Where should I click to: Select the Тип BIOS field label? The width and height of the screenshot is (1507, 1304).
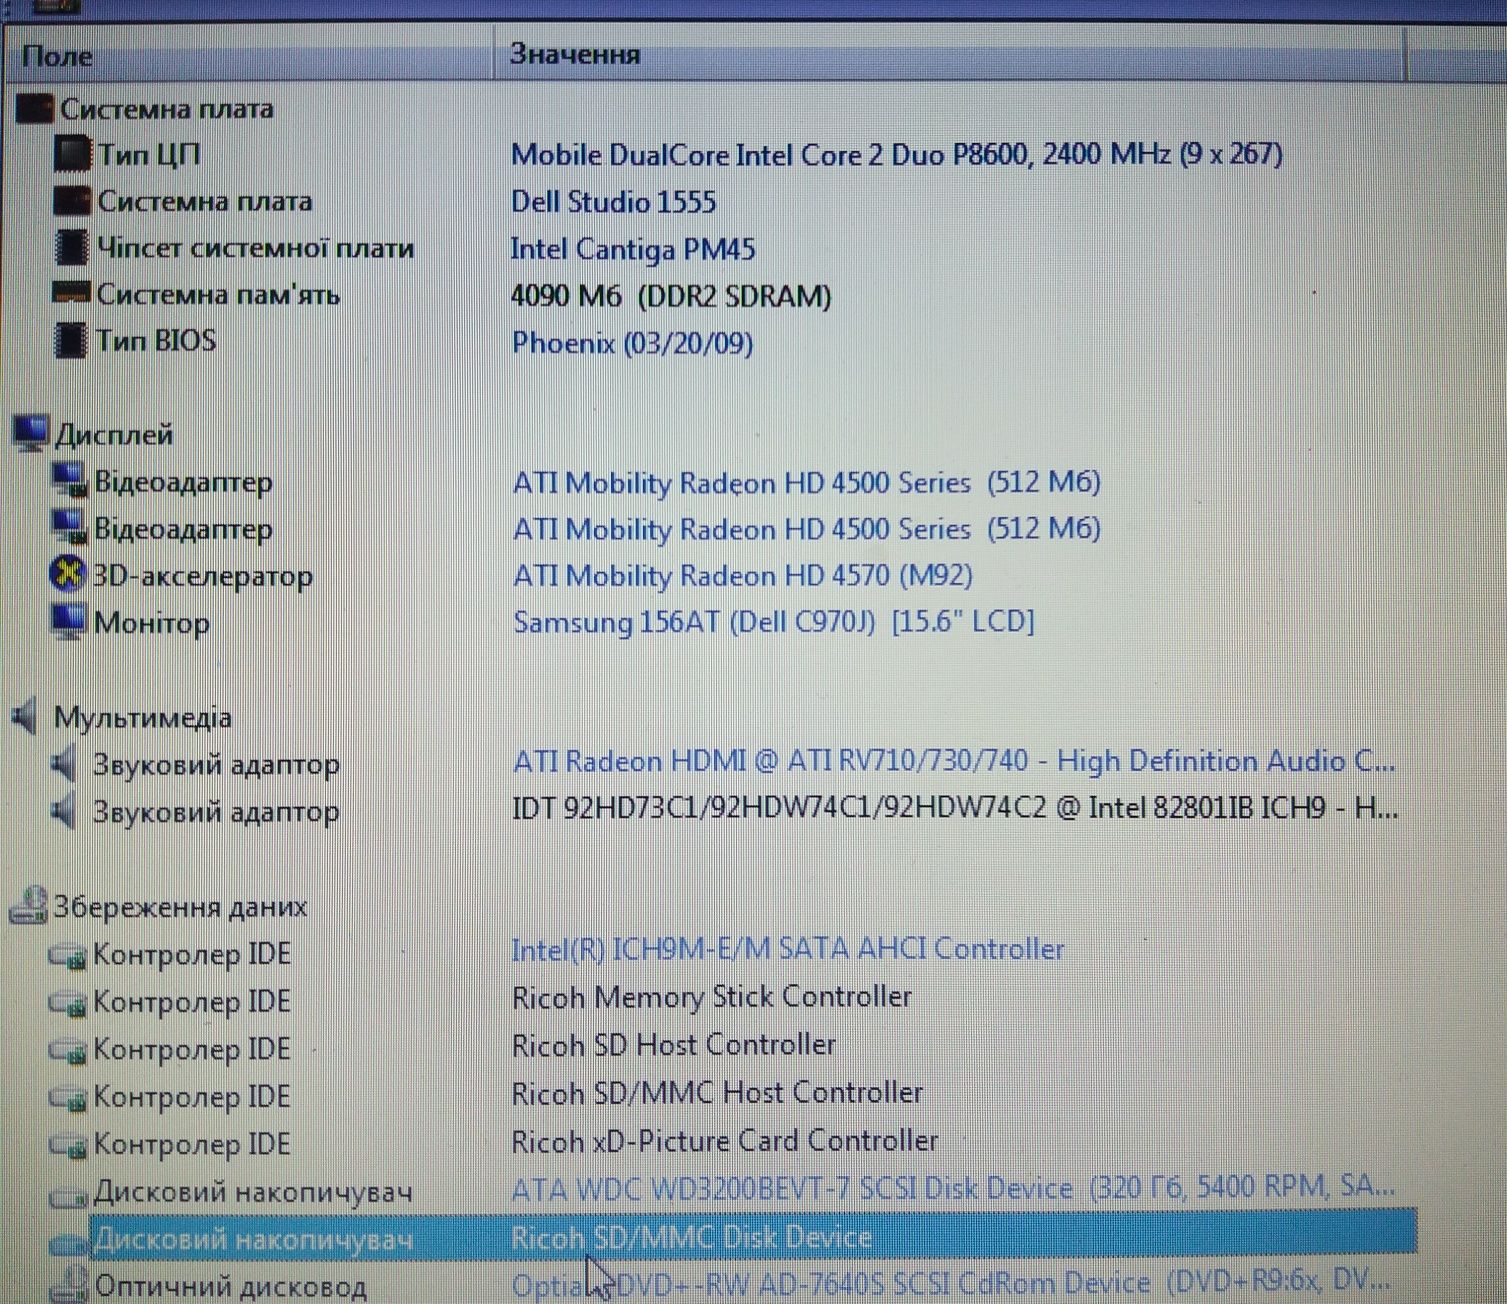pos(156,341)
